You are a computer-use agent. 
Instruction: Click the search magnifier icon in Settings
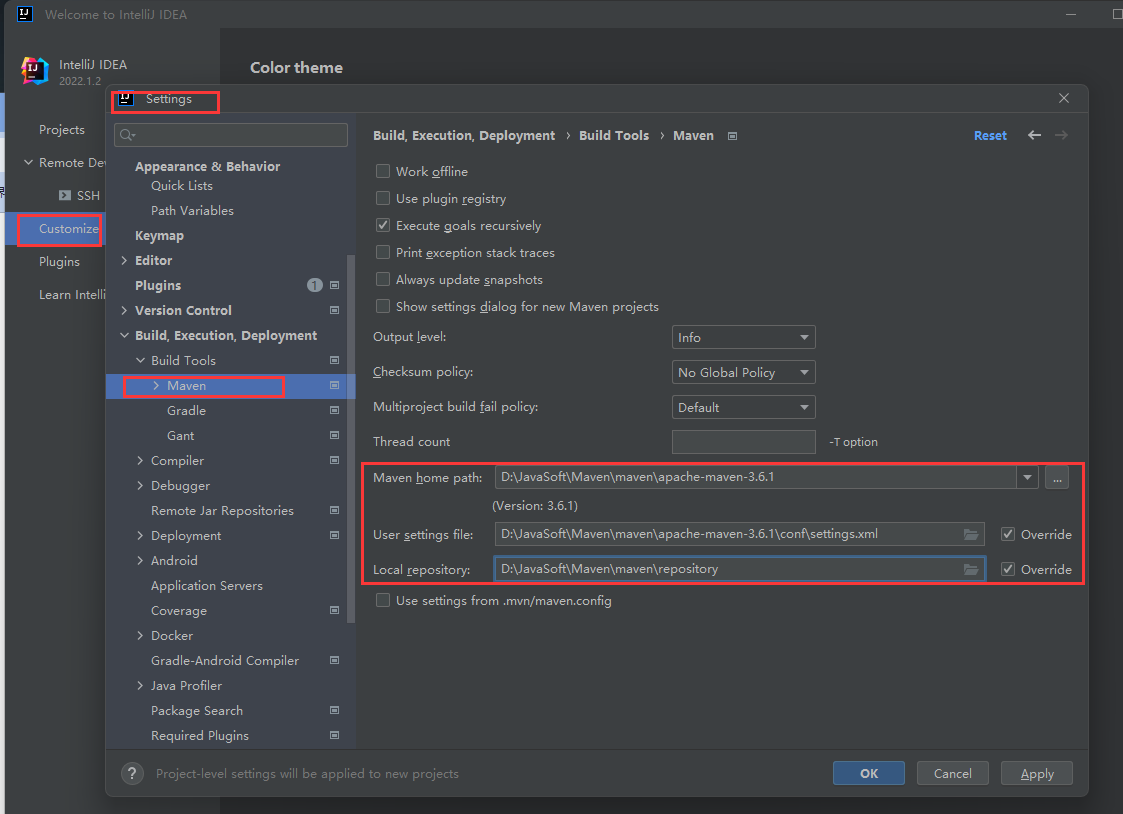(x=127, y=135)
